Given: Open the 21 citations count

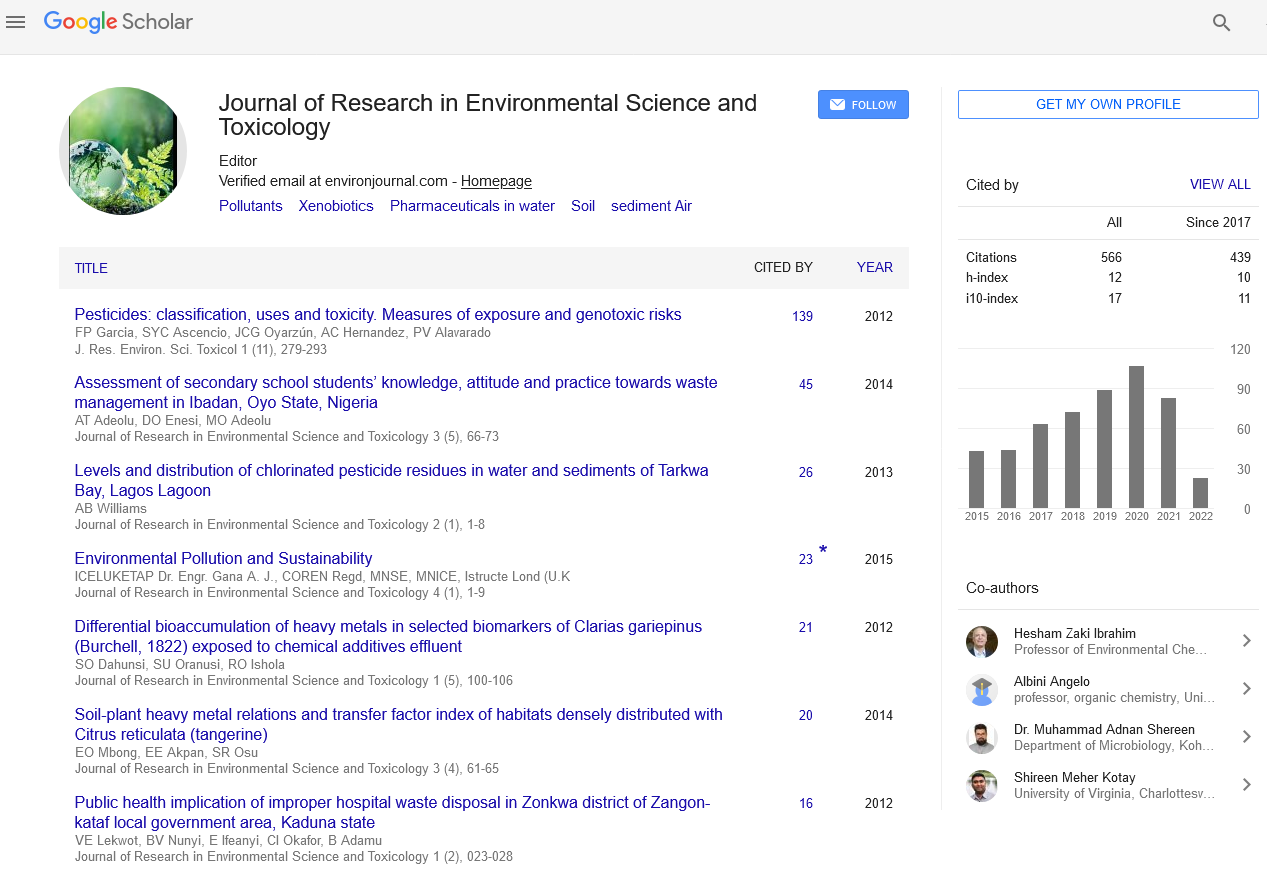Looking at the screenshot, I should tap(806, 628).
